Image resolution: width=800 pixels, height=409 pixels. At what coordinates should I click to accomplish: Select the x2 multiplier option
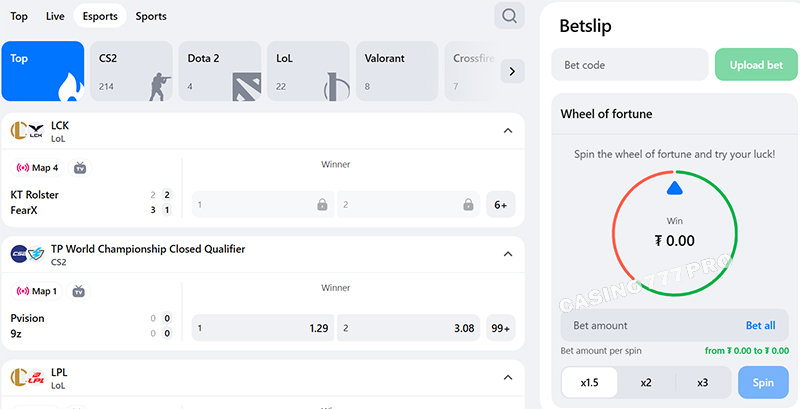646,383
